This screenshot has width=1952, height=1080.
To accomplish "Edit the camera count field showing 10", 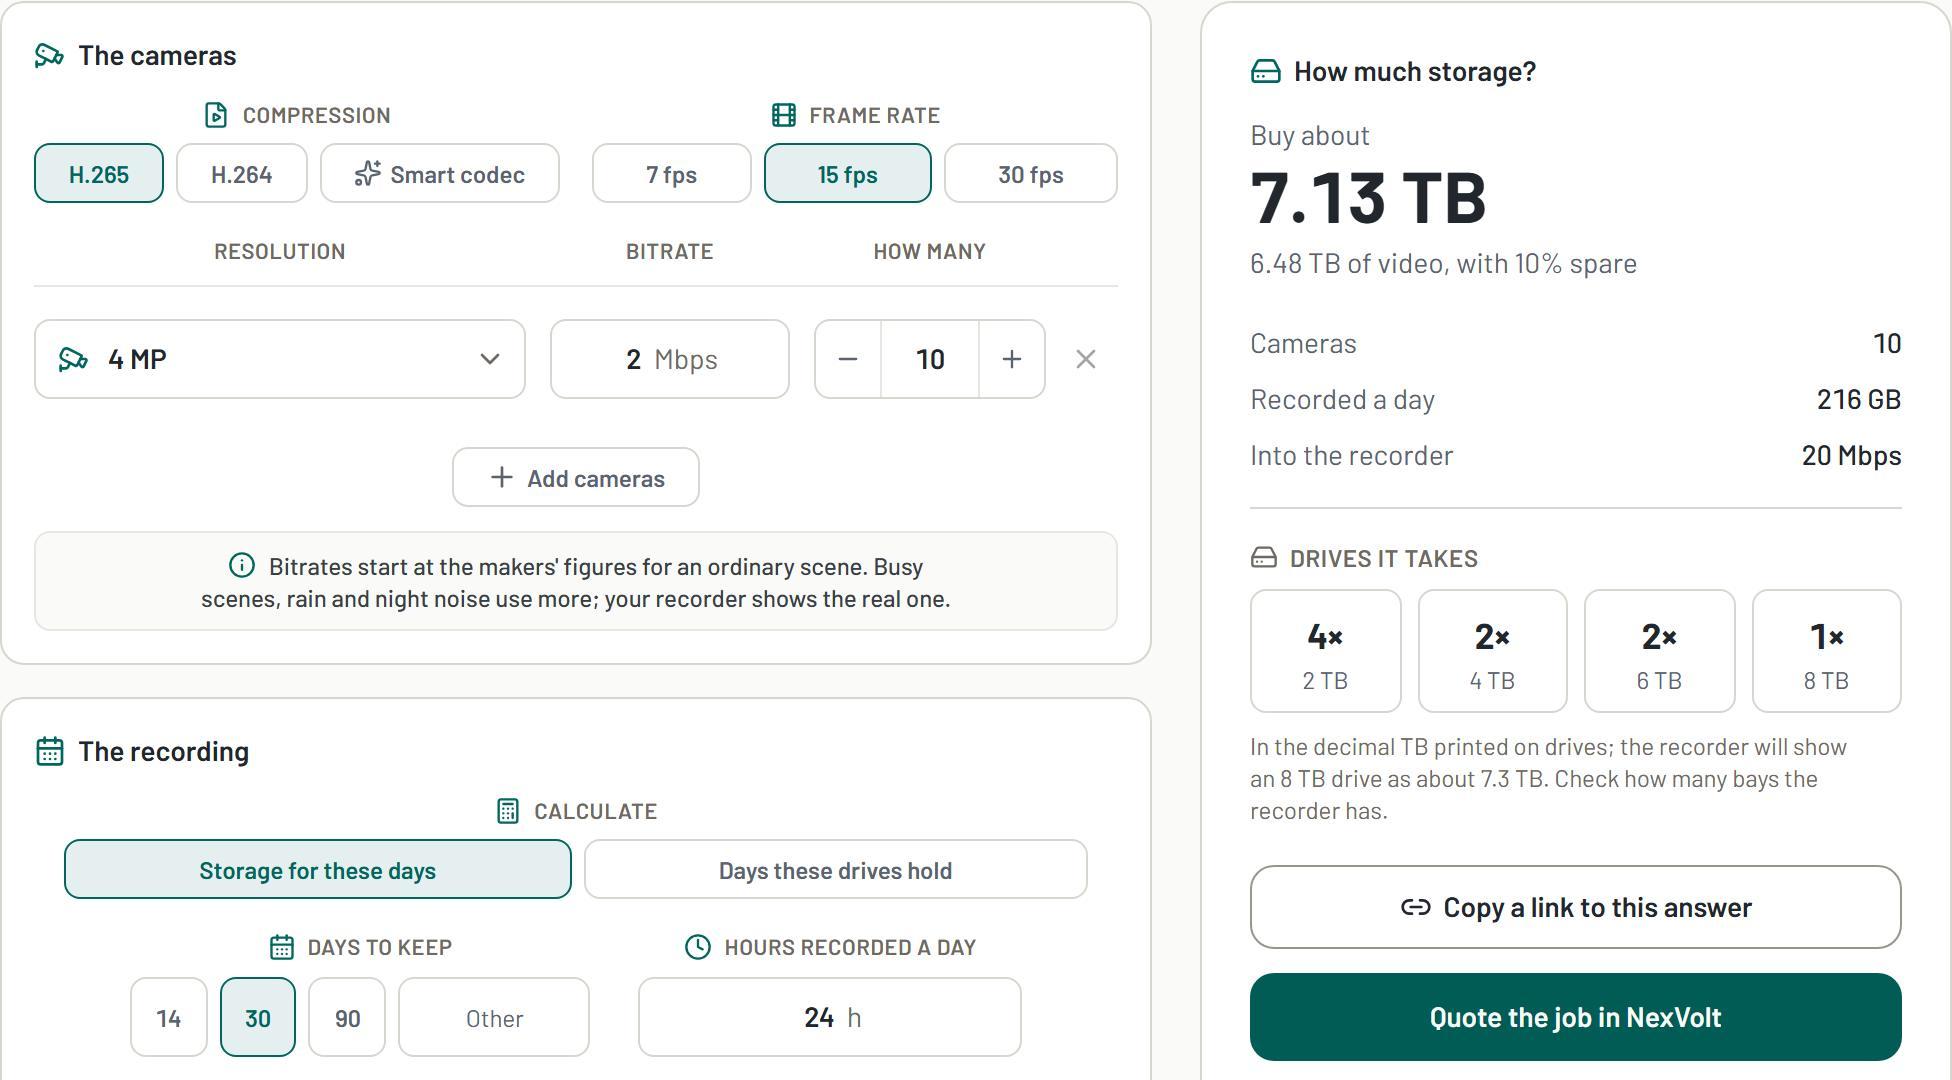I will (x=930, y=359).
